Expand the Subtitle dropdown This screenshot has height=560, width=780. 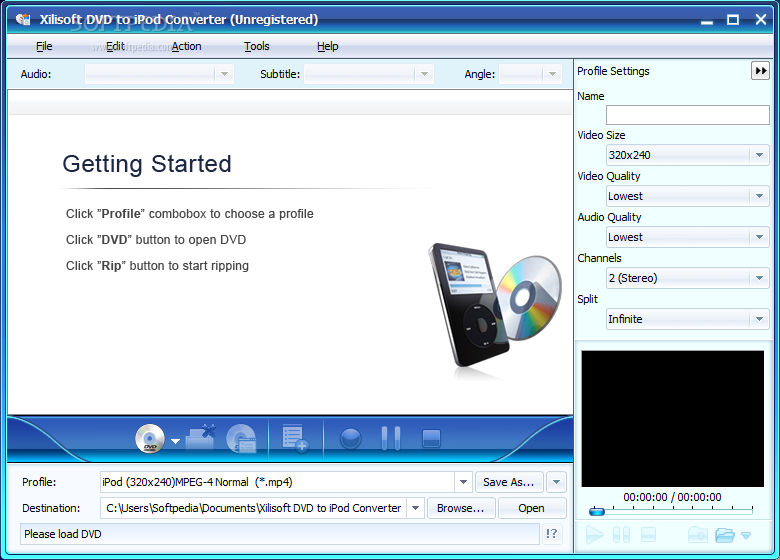click(424, 74)
